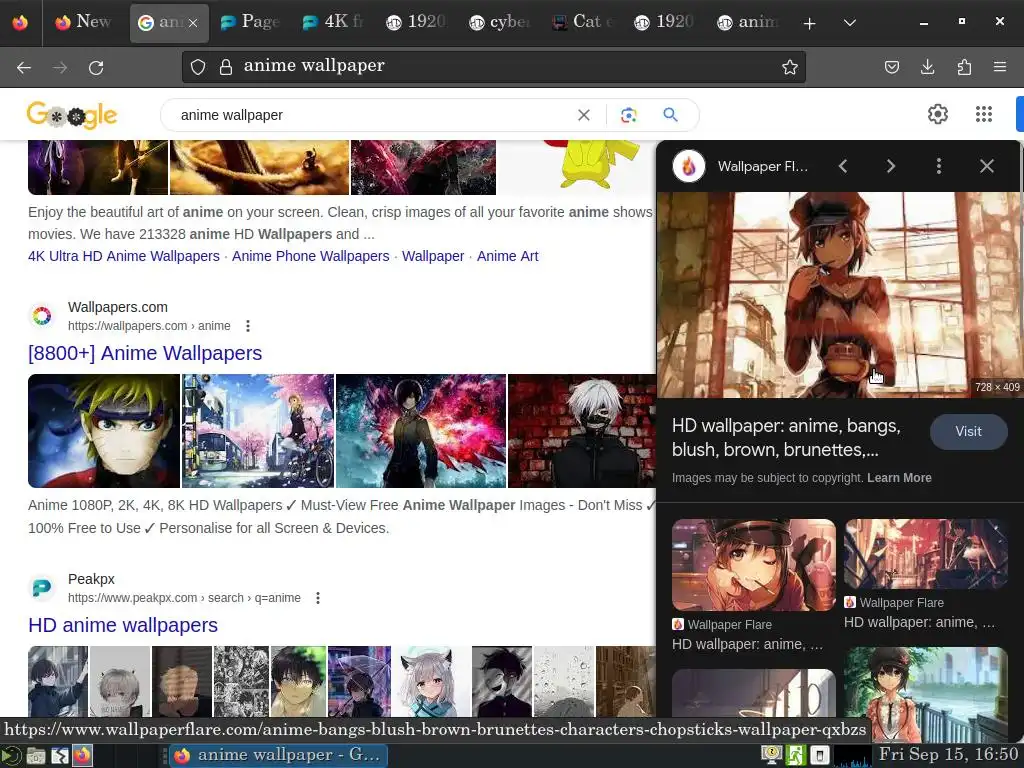The width and height of the screenshot is (1024, 768).
Task: List all tabs with the dropdown chevron
Action: click(x=849, y=24)
